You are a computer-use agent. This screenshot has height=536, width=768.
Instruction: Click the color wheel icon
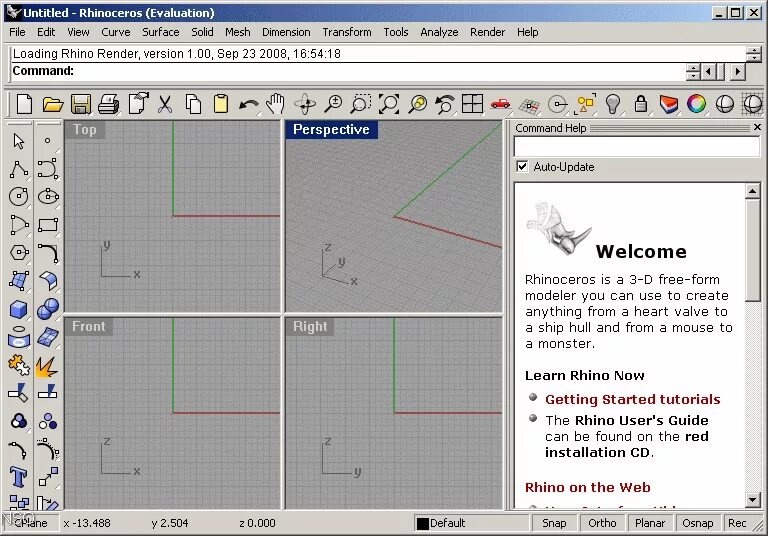(x=696, y=104)
